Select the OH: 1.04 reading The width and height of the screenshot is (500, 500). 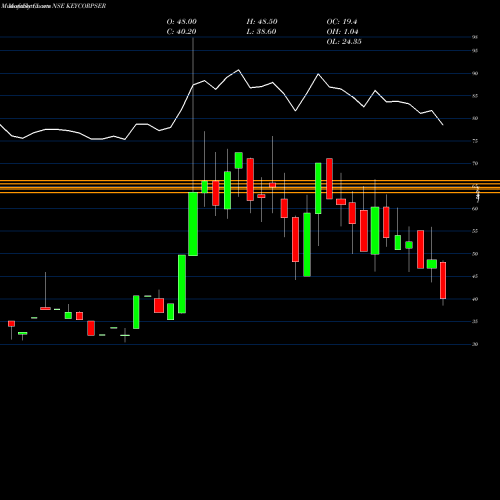coord(343,32)
